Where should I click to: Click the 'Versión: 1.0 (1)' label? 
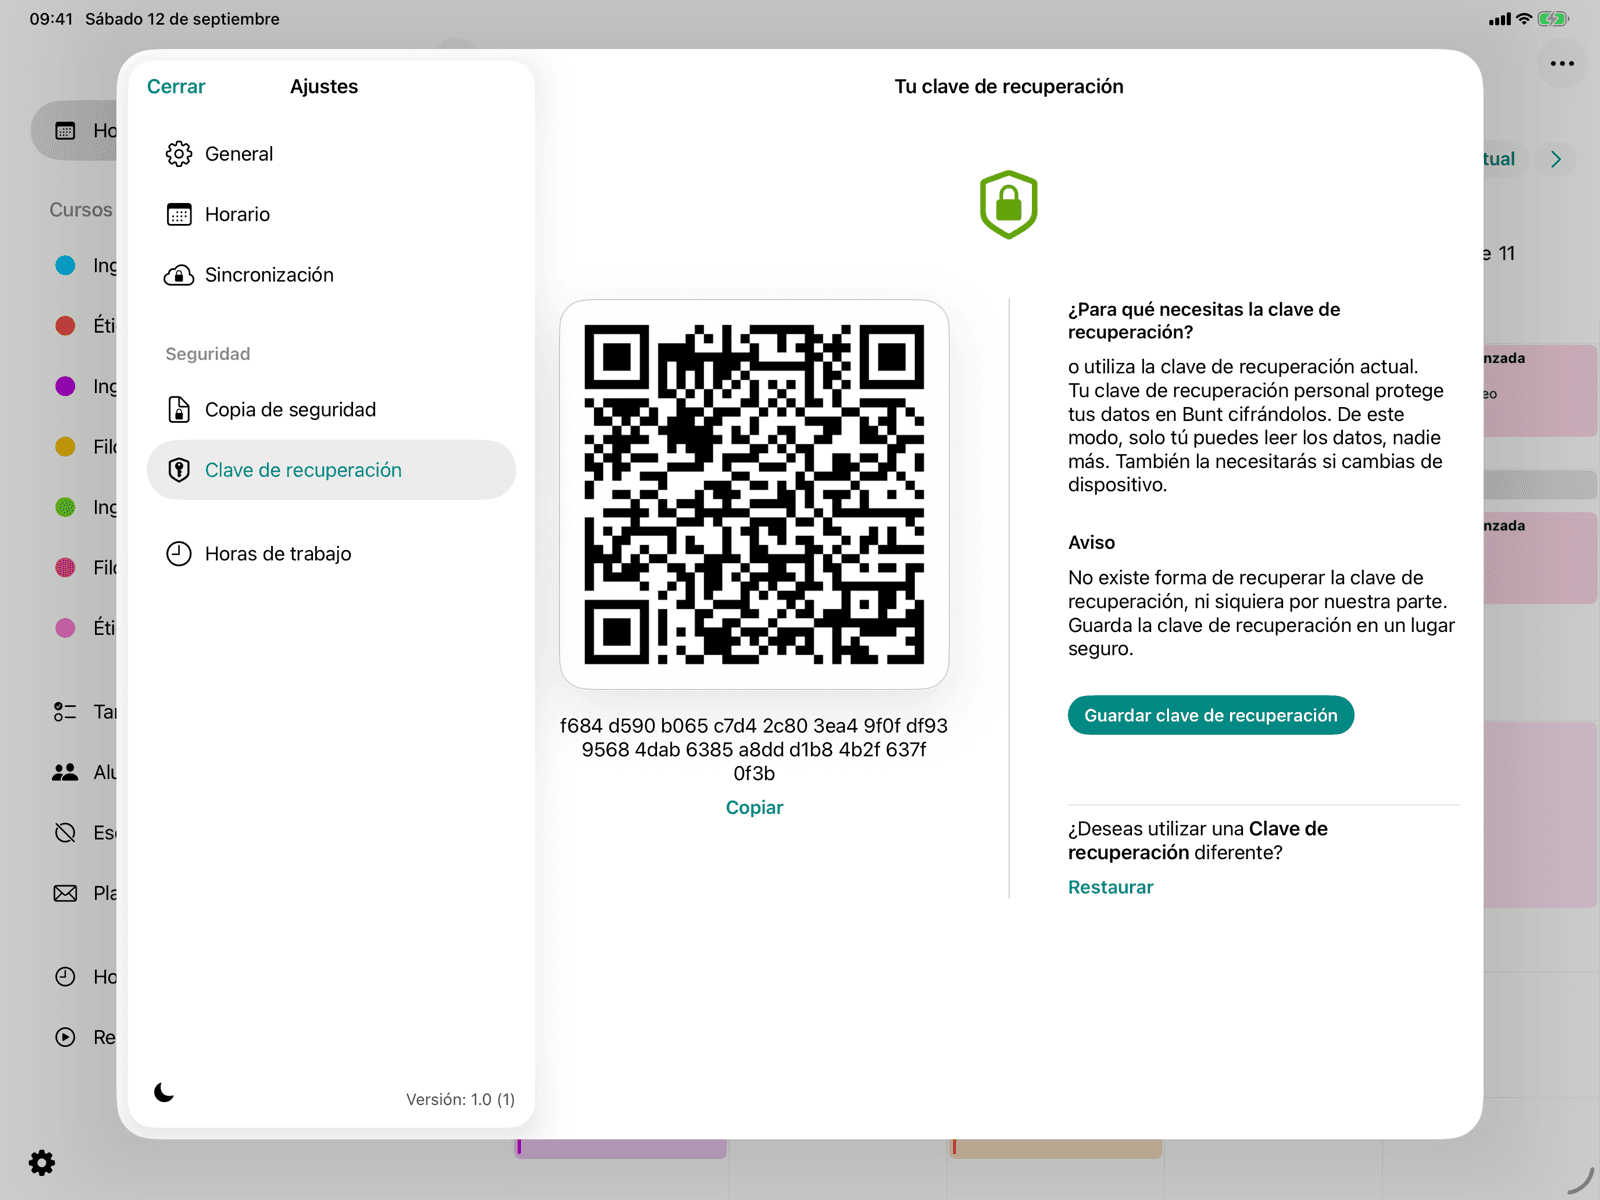460,1100
